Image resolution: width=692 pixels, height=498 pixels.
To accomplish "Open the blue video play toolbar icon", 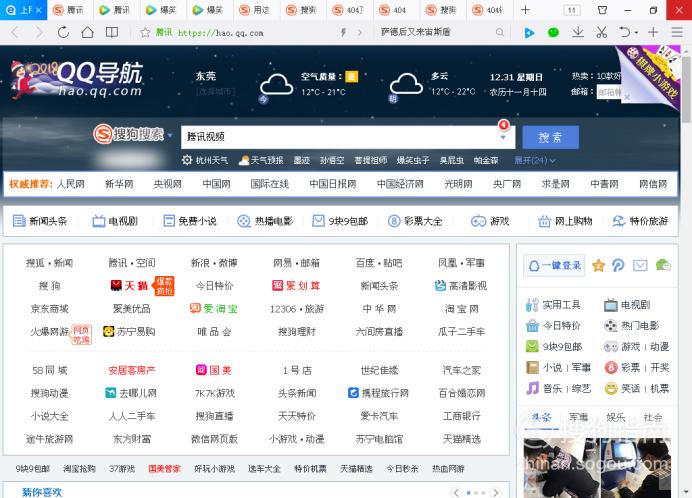I will pos(529,33).
